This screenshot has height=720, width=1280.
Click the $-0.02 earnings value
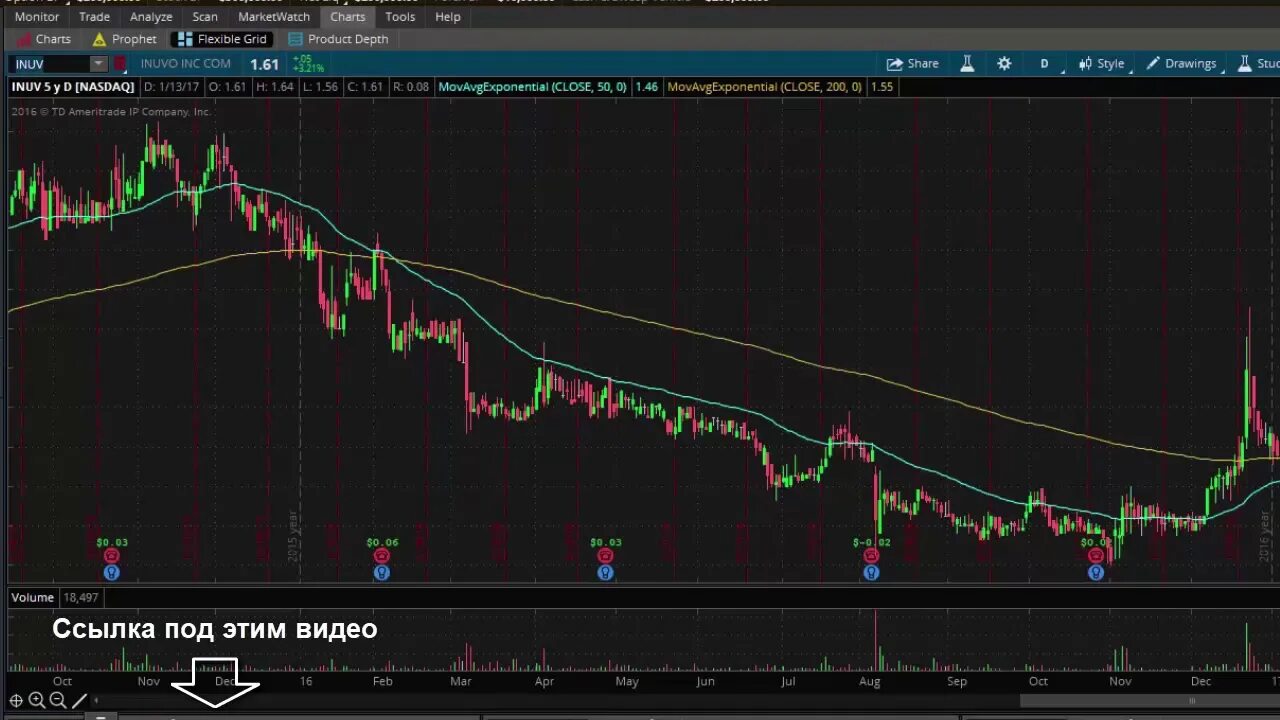870,542
